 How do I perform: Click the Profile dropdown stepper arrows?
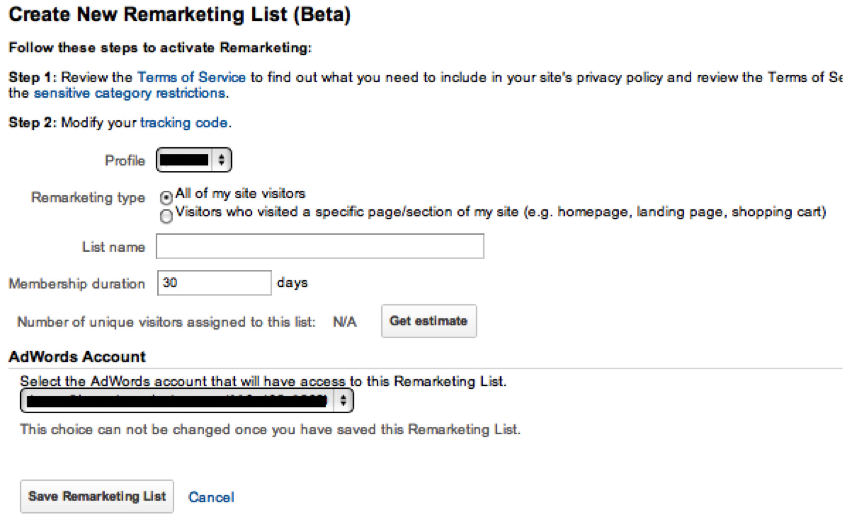pos(221,160)
